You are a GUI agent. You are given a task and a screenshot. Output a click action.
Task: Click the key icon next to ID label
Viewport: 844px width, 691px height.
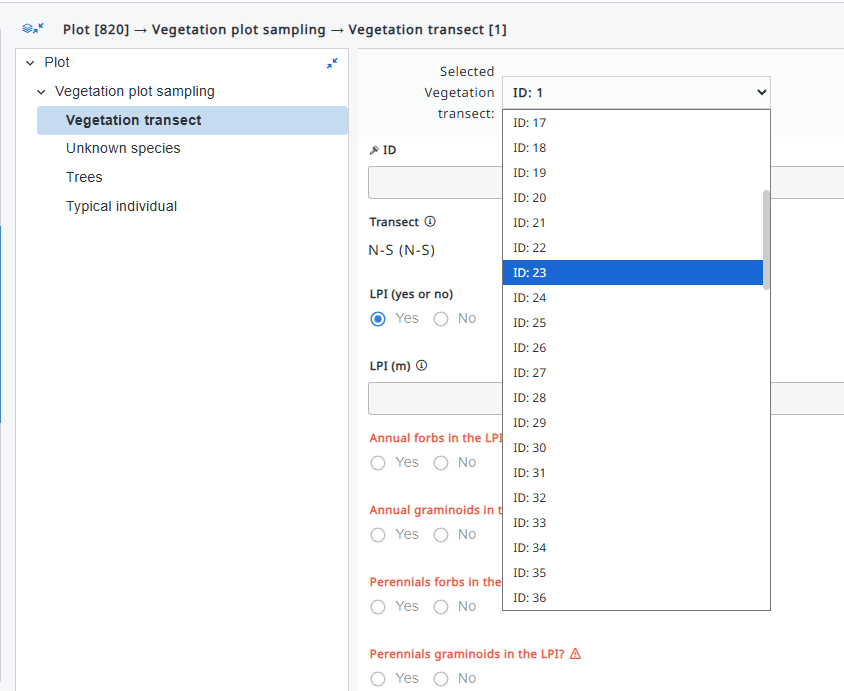pos(374,150)
